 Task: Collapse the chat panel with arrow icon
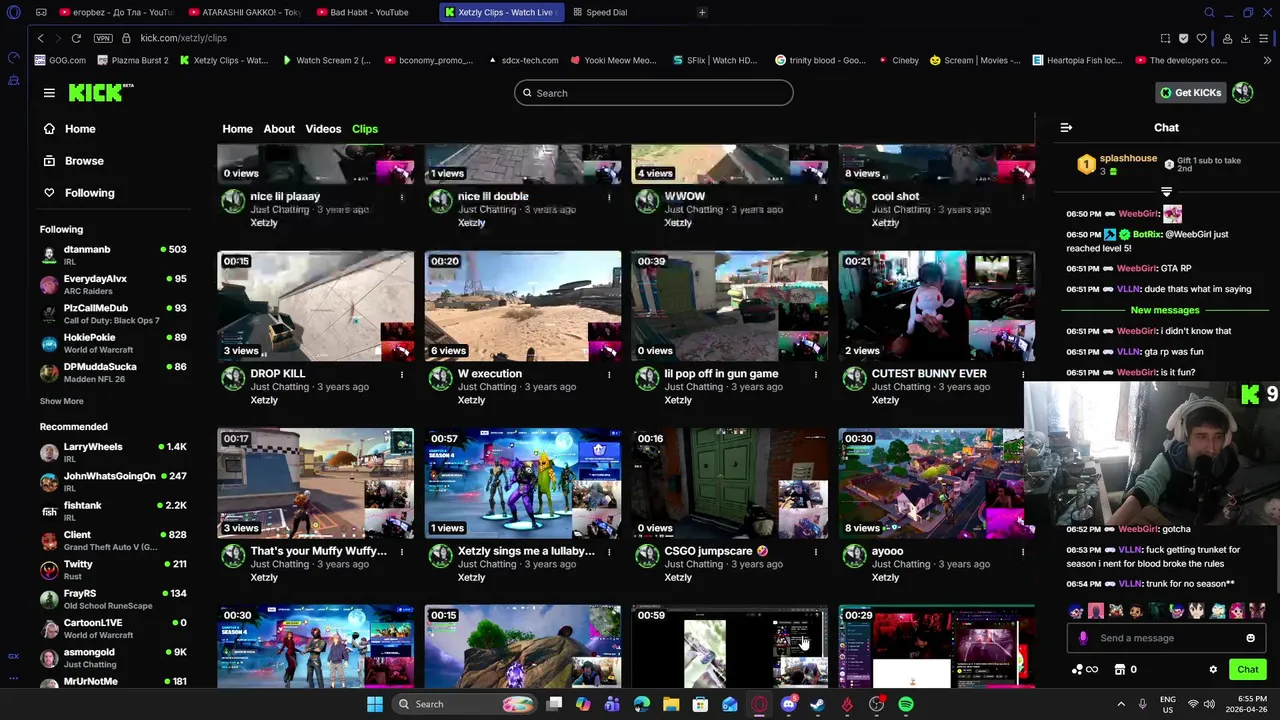point(1066,128)
